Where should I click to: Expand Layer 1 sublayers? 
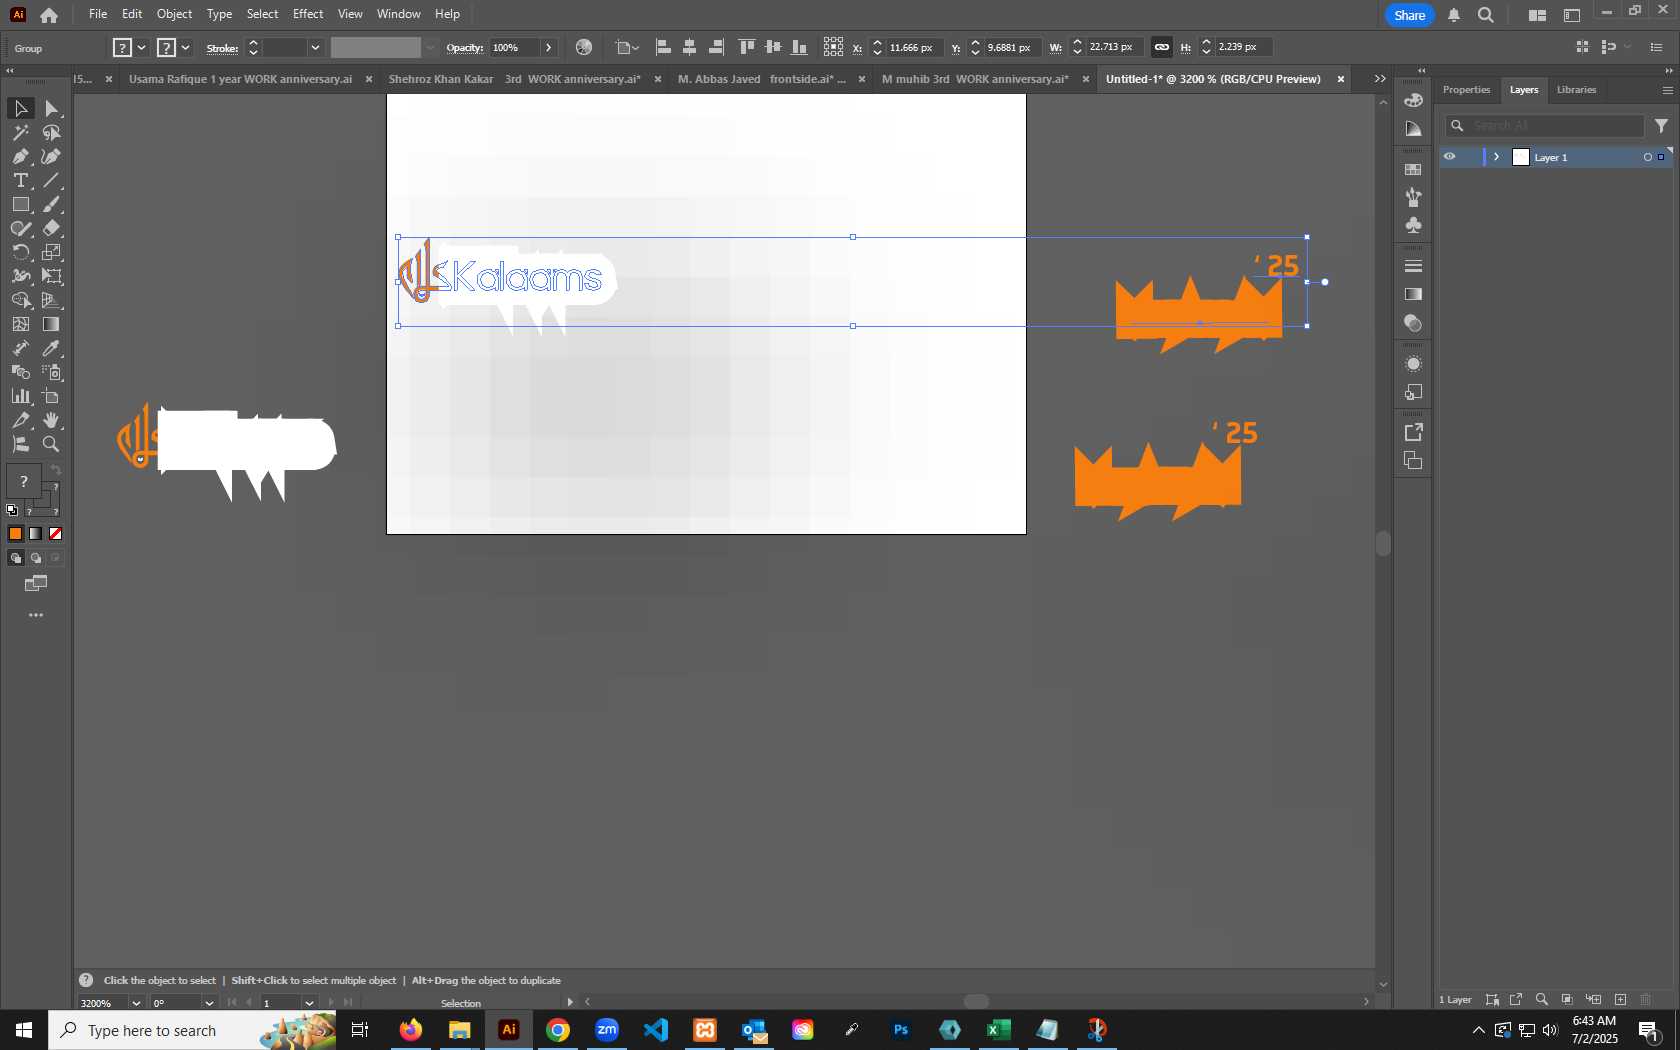pyautogui.click(x=1496, y=157)
